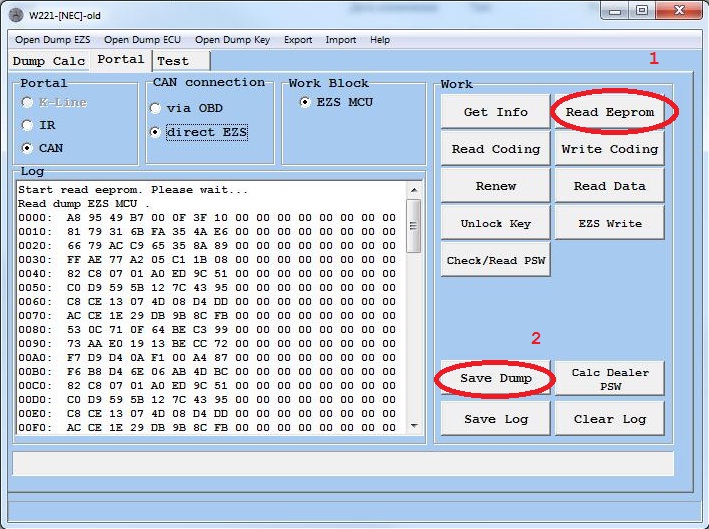
Task: Click the log row starting 00F0:
Action: point(207,428)
